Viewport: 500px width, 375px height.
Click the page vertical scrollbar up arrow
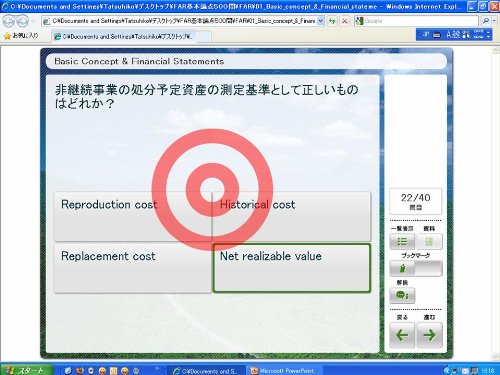496,50
